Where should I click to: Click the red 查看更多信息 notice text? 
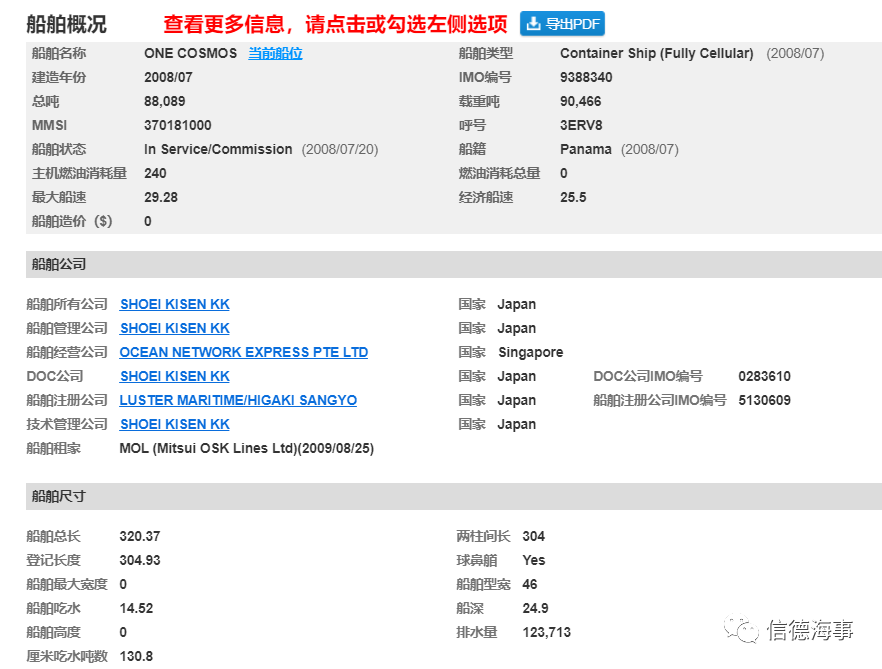click(335, 24)
